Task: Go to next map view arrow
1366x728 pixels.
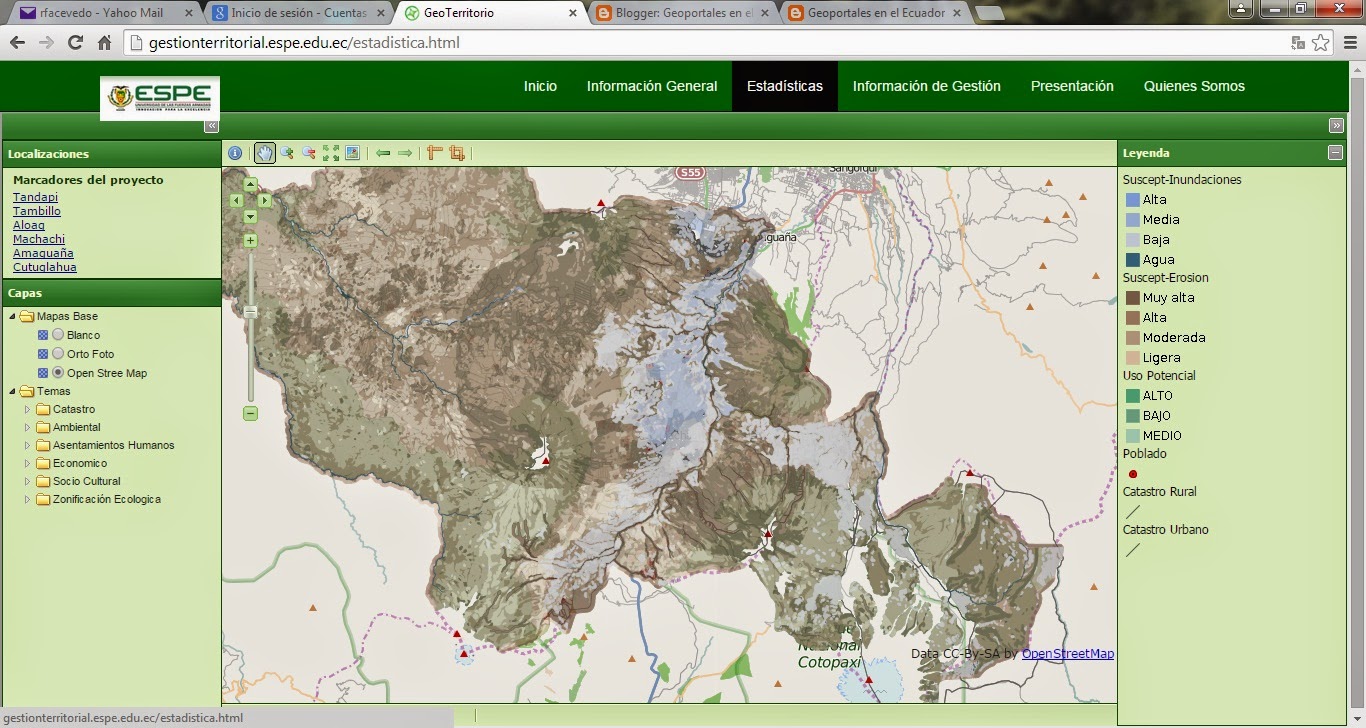Action: pyautogui.click(x=405, y=153)
